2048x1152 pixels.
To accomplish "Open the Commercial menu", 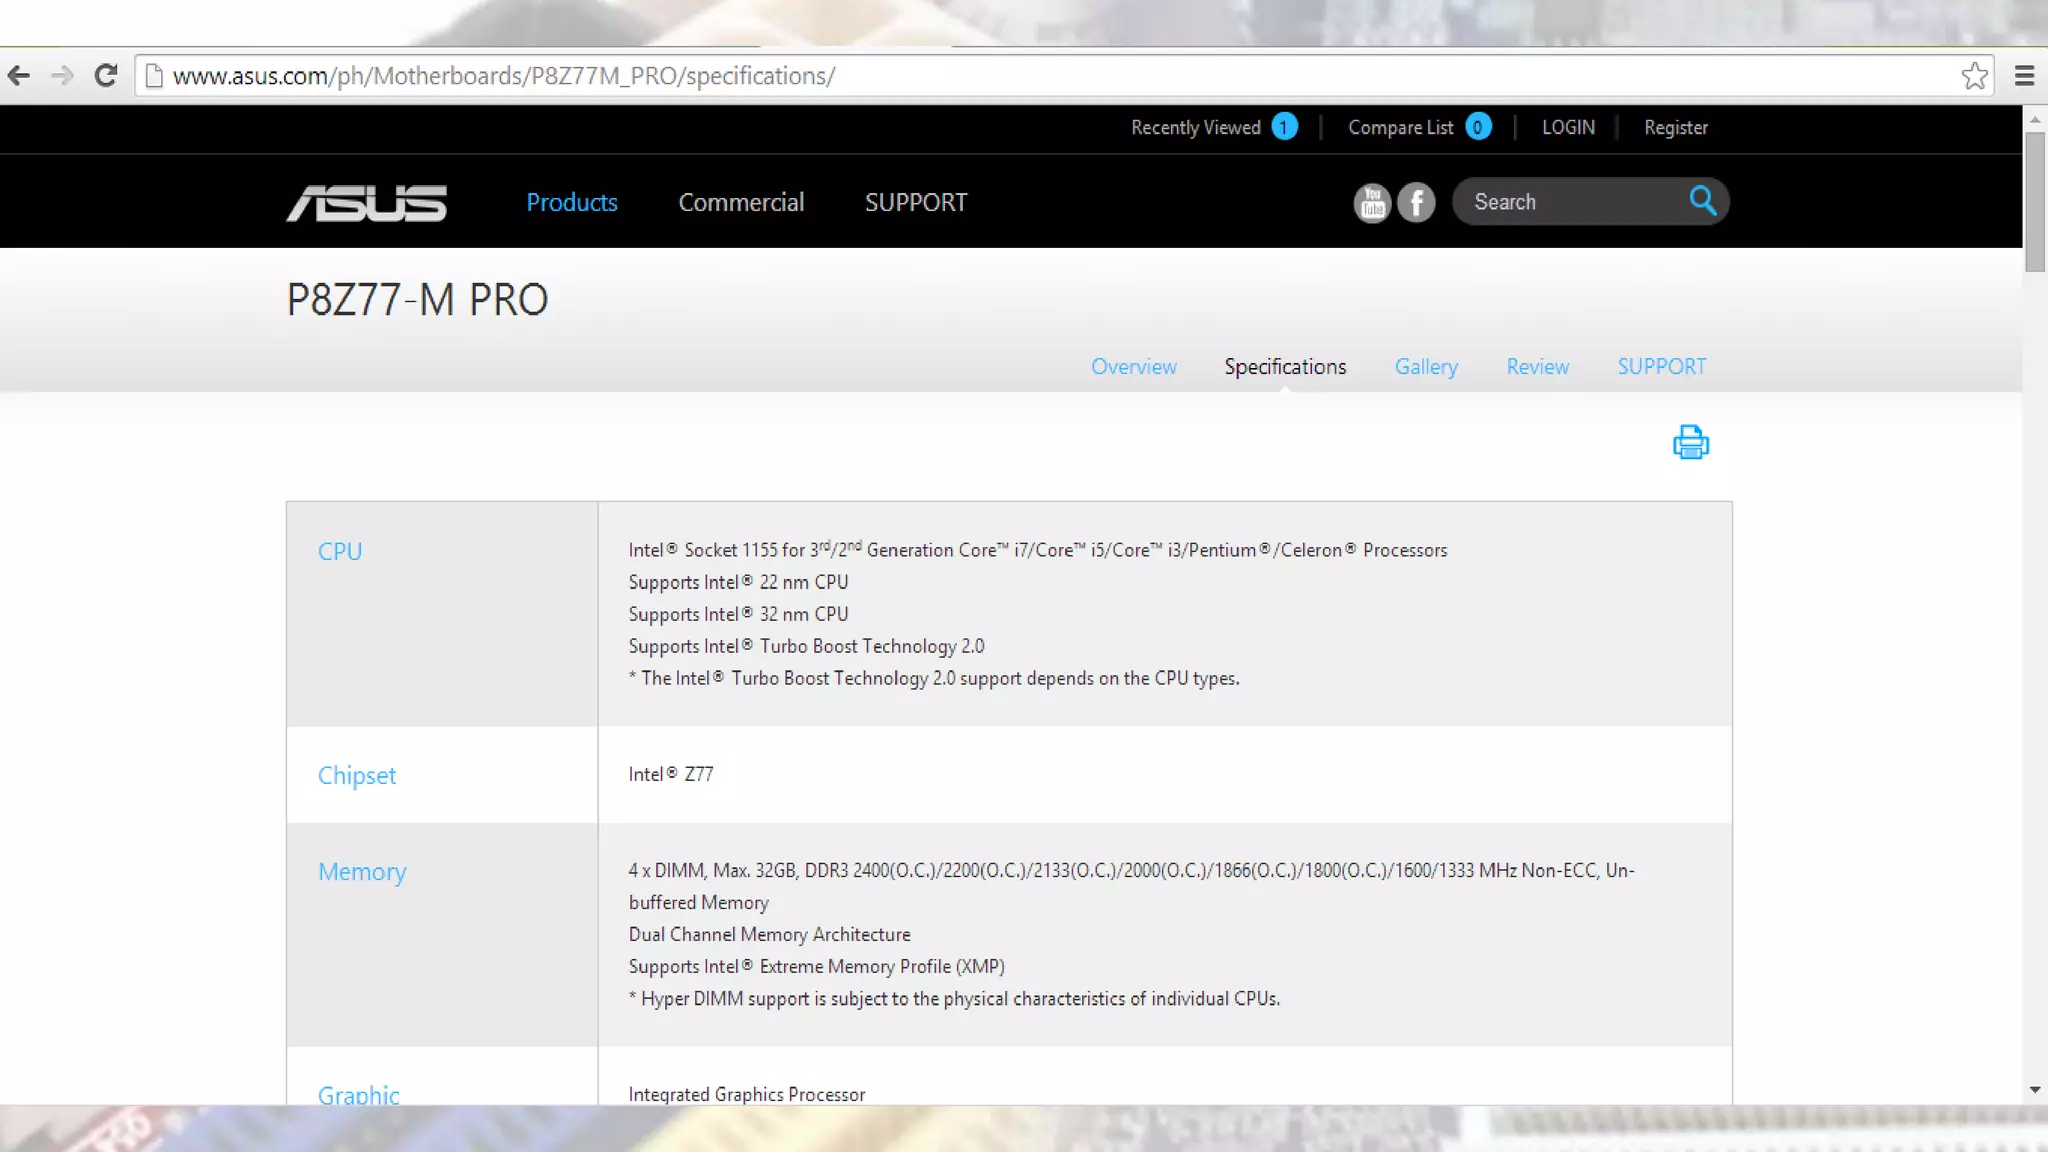I will pyautogui.click(x=741, y=203).
